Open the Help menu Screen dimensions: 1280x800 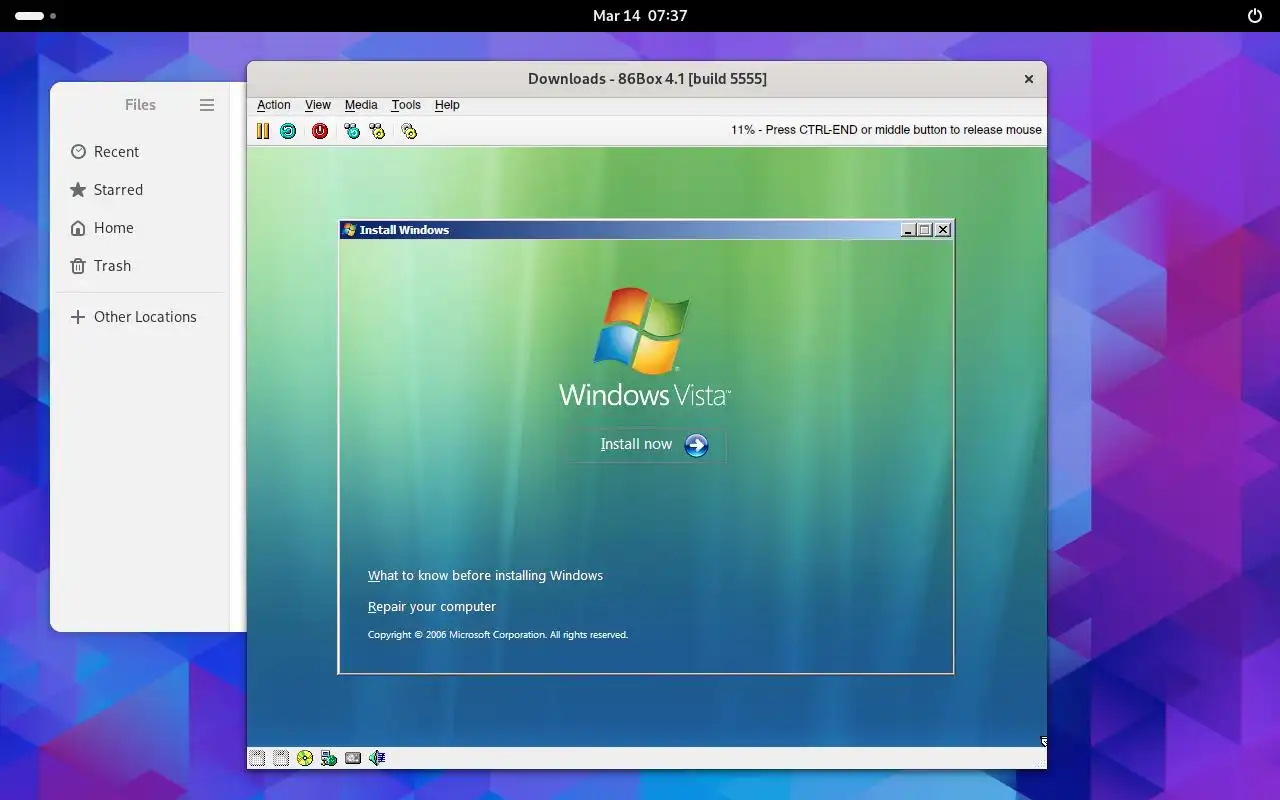click(447, 105)
